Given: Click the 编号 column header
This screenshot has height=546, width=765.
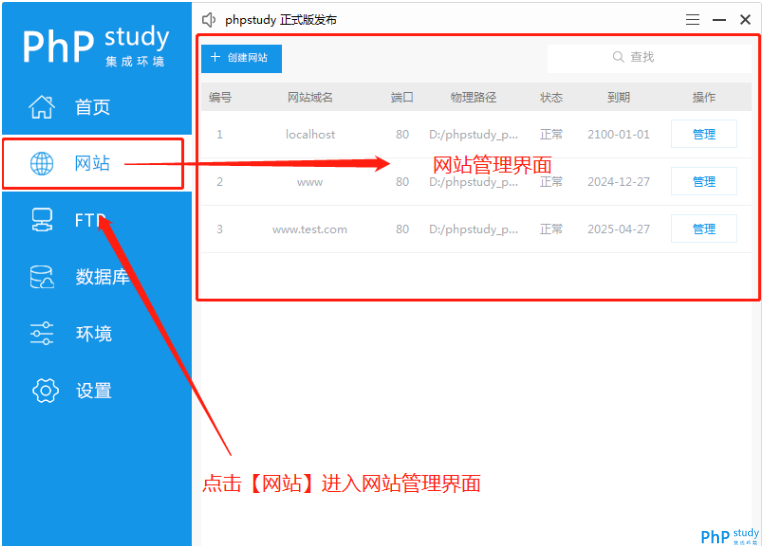Looking at the screenshot, I should click(220, 97).
